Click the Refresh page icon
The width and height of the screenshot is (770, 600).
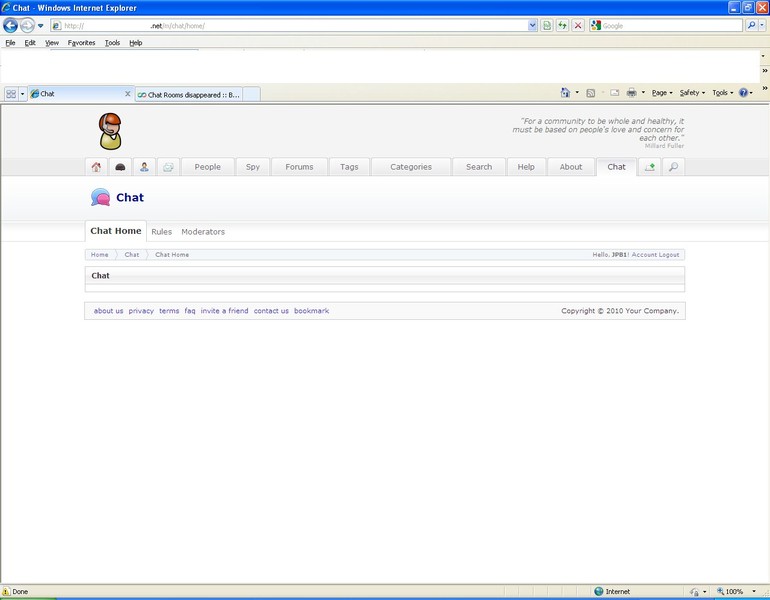(562, 26)
